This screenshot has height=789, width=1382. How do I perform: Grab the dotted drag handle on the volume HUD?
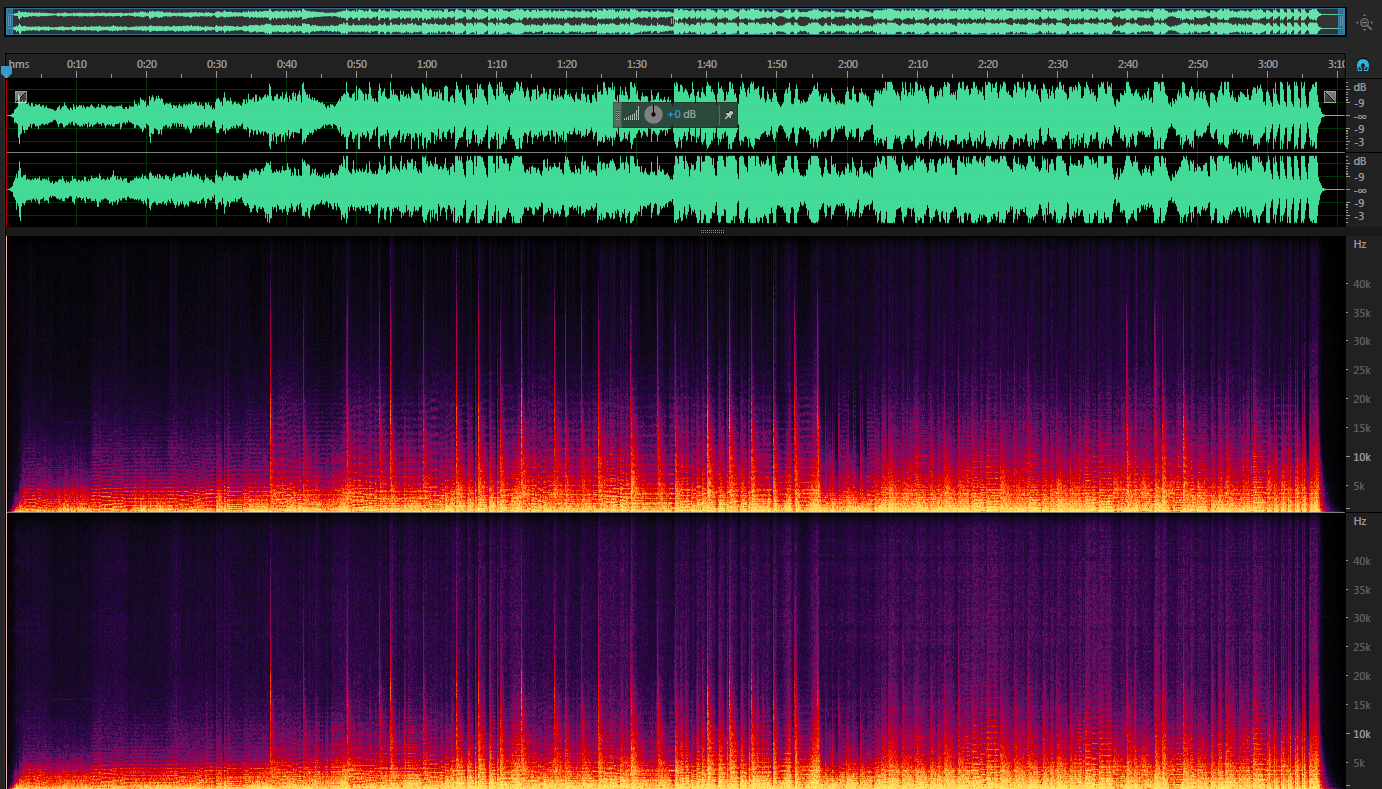pyautogui.click(x=618, y=114)
